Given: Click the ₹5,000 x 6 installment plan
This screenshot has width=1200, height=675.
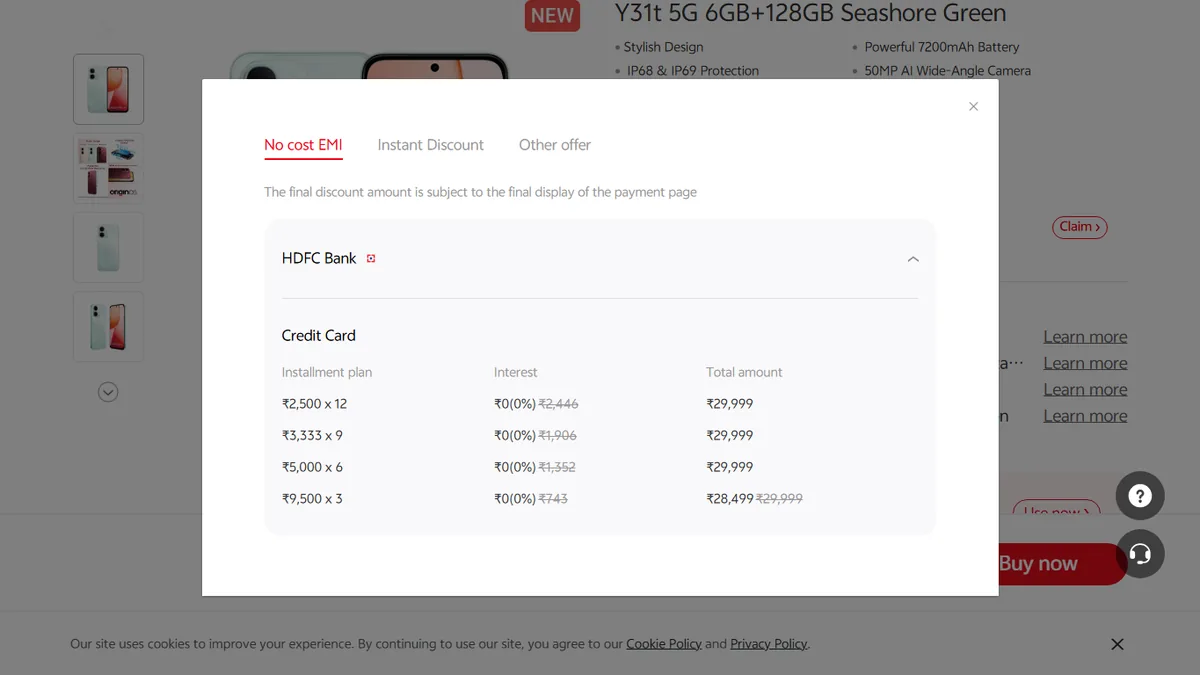Looking at the screenshot, I should [312, 467].
